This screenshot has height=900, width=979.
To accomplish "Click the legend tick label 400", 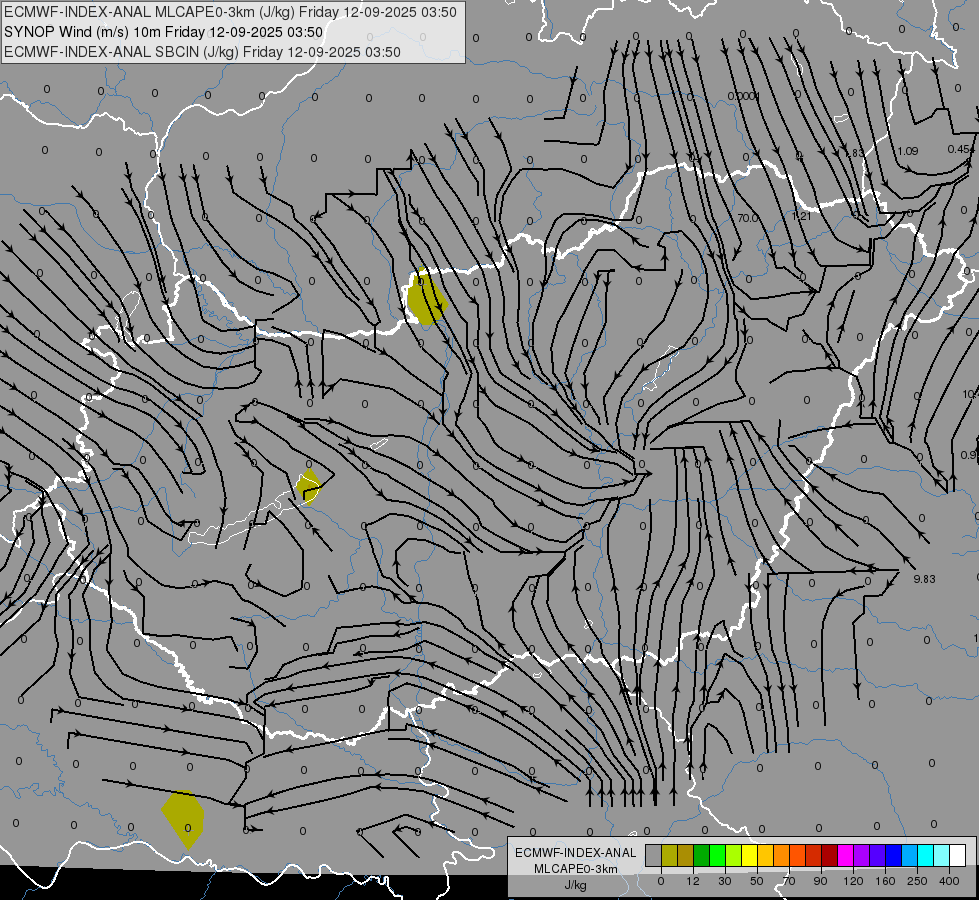I will tap(949, 881).
